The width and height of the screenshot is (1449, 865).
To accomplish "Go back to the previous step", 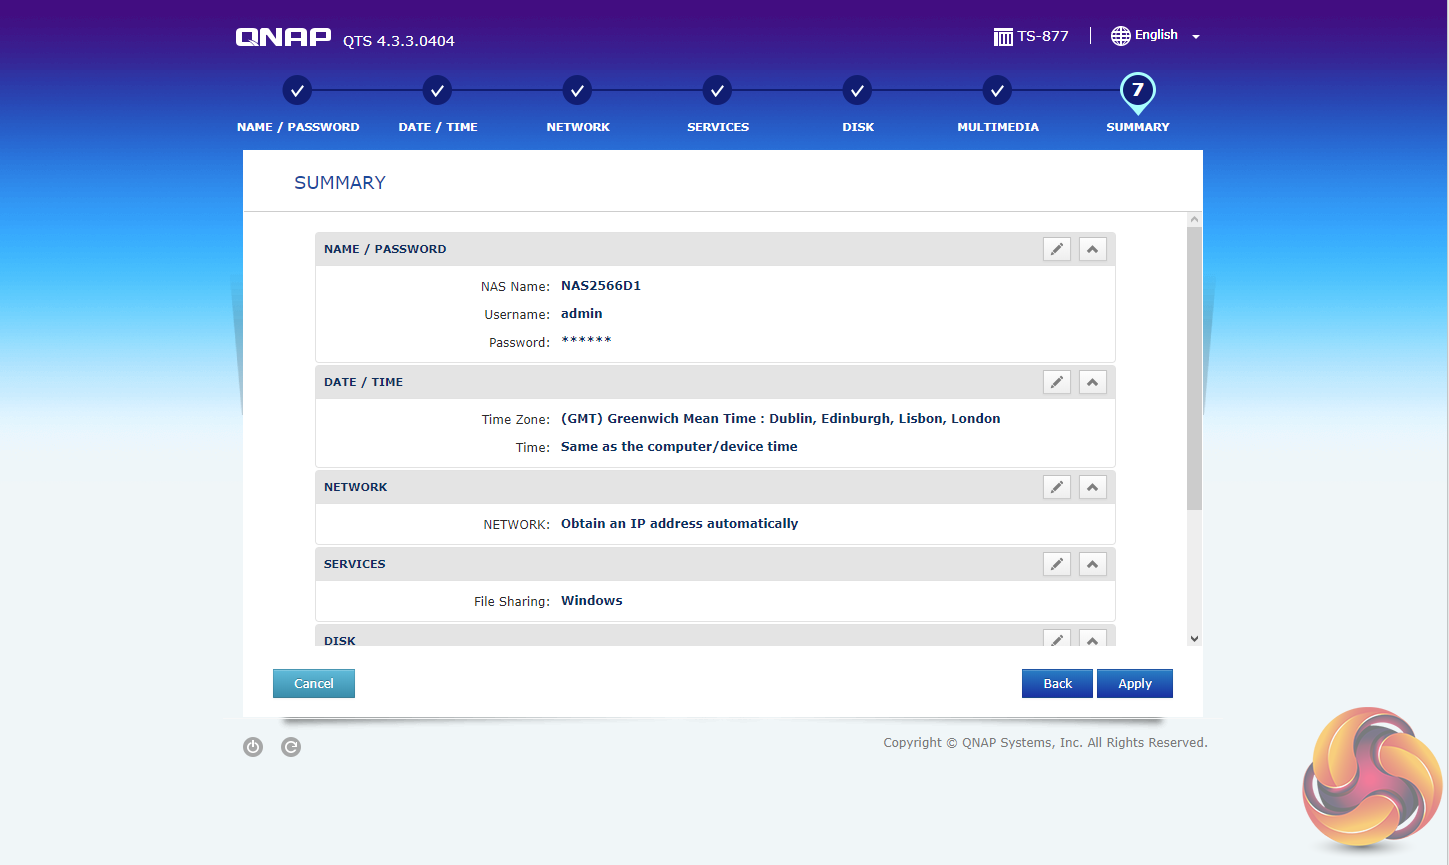I will click(1057, 684).
